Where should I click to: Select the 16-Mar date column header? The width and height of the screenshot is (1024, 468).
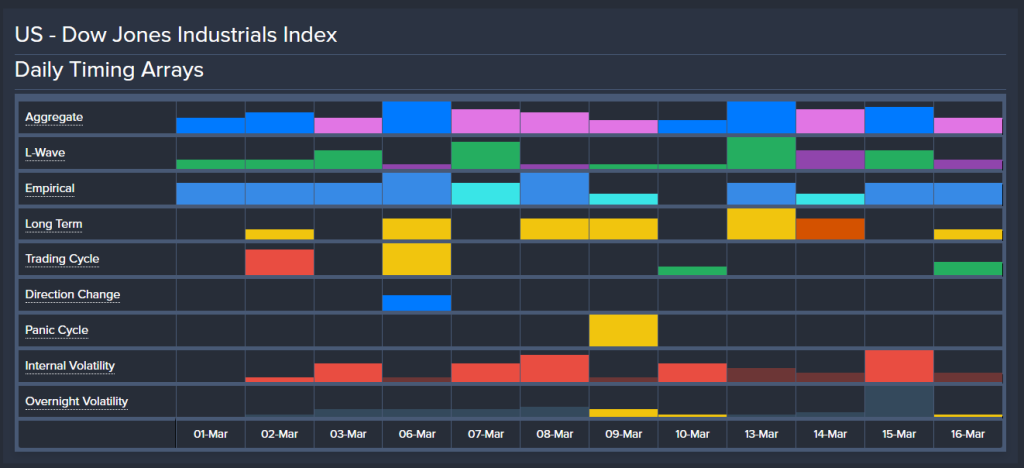tap(967, 434)
